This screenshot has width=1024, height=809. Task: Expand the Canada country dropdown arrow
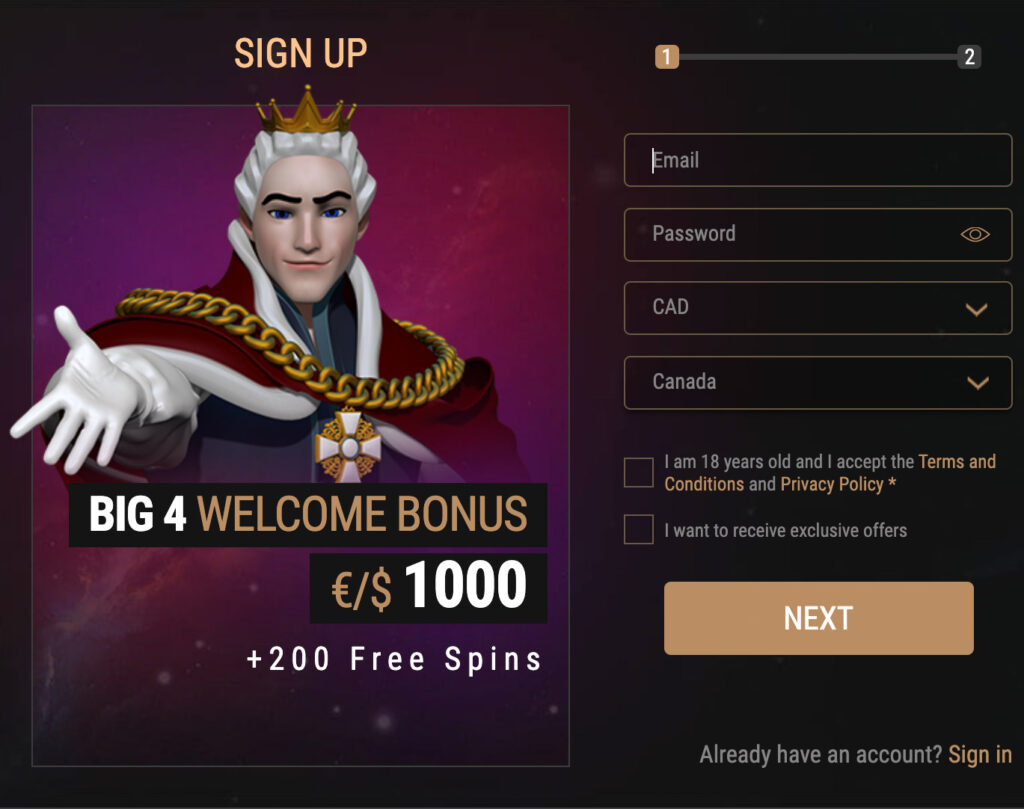pos(978,383)
